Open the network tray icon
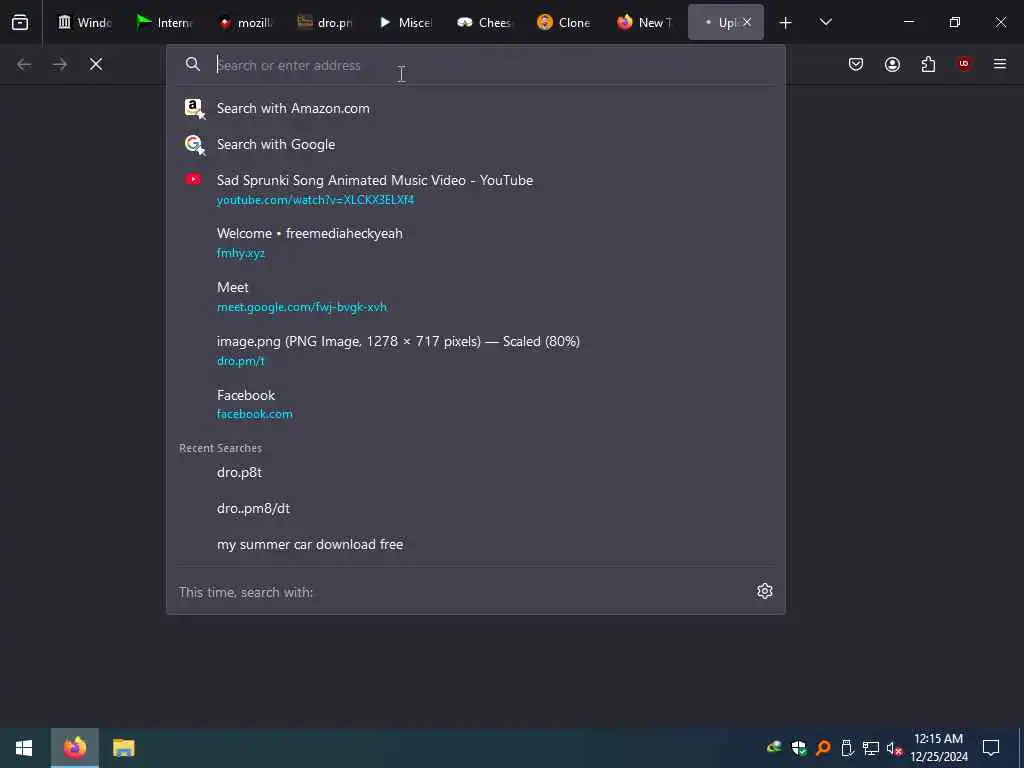The height and width of the screenshot is (768, 1024). click(871, 748)
